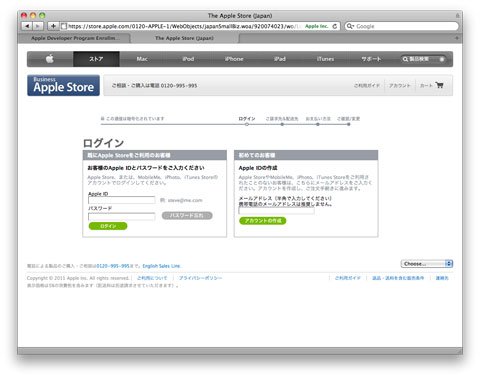Open the サポート navigation item

[x=371, y=59]
